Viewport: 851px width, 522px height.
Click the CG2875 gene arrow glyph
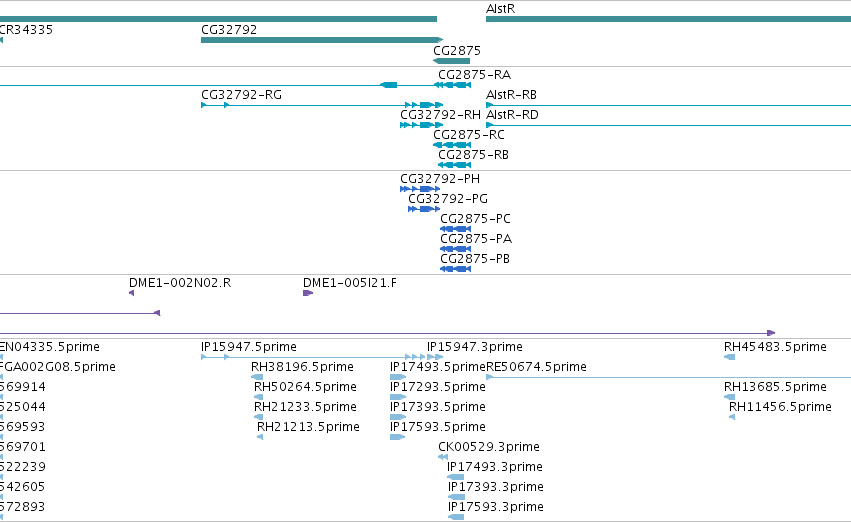coord(452,61)
